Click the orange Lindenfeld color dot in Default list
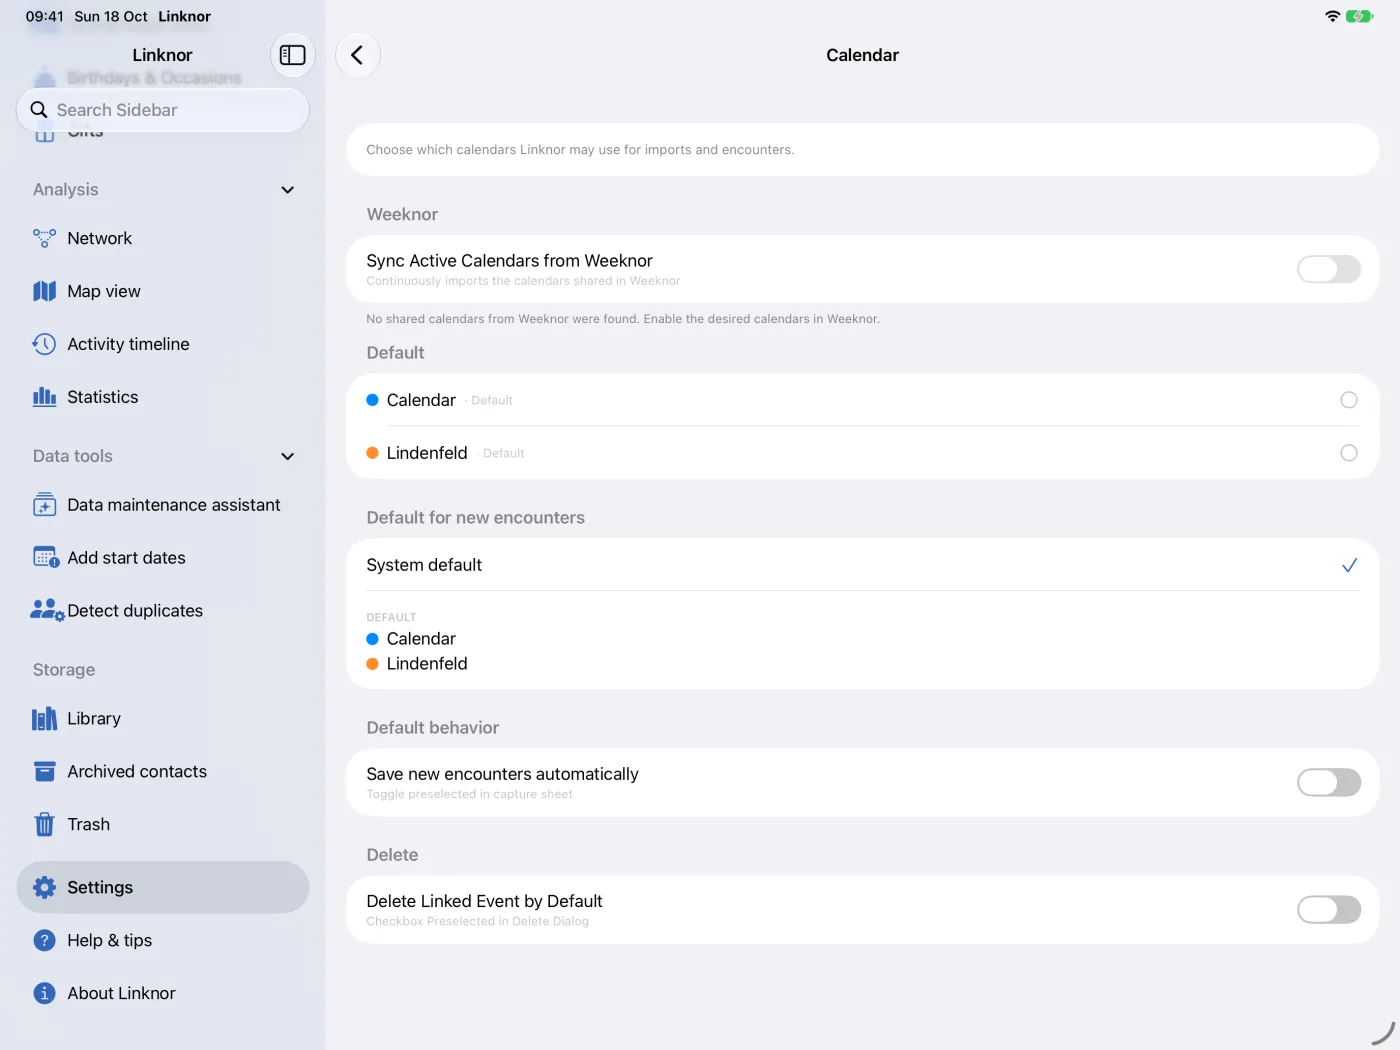The width and height of the screenshot is (1400, 1050). pyautogui.click(x=372, y=453)
